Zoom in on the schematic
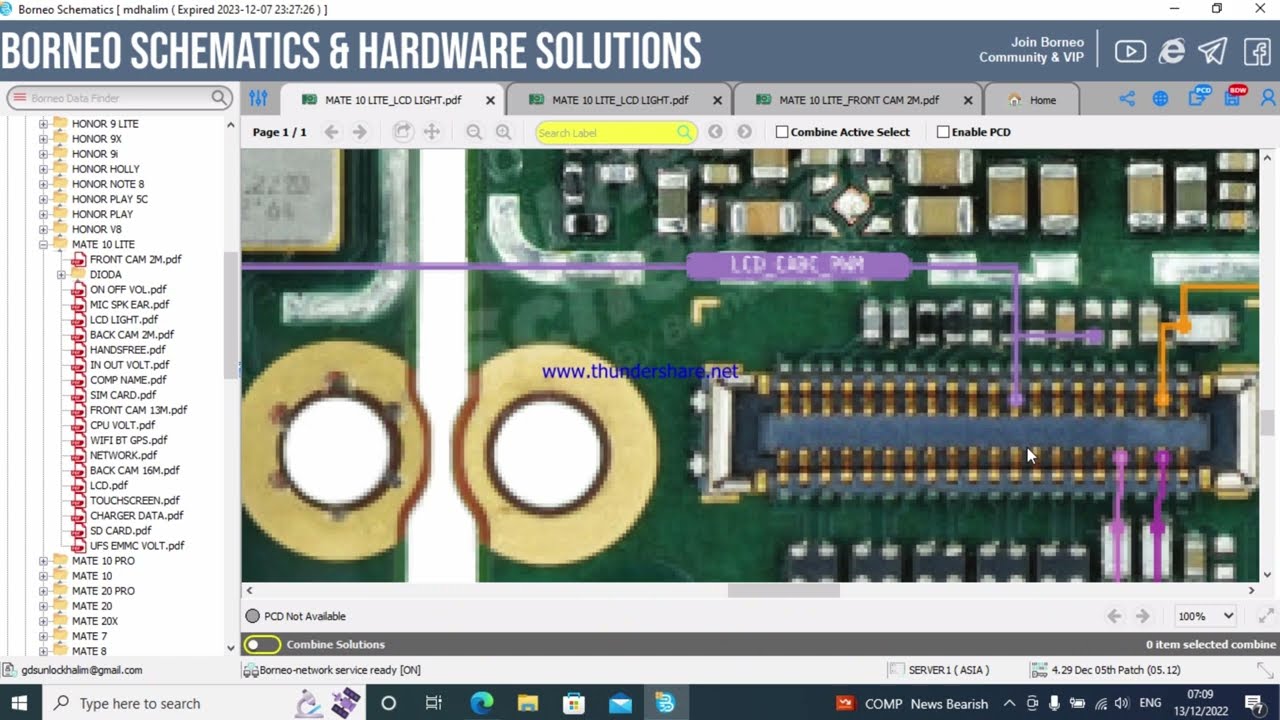This screenshot has height=720, width=1280. (x=503, y=132)
